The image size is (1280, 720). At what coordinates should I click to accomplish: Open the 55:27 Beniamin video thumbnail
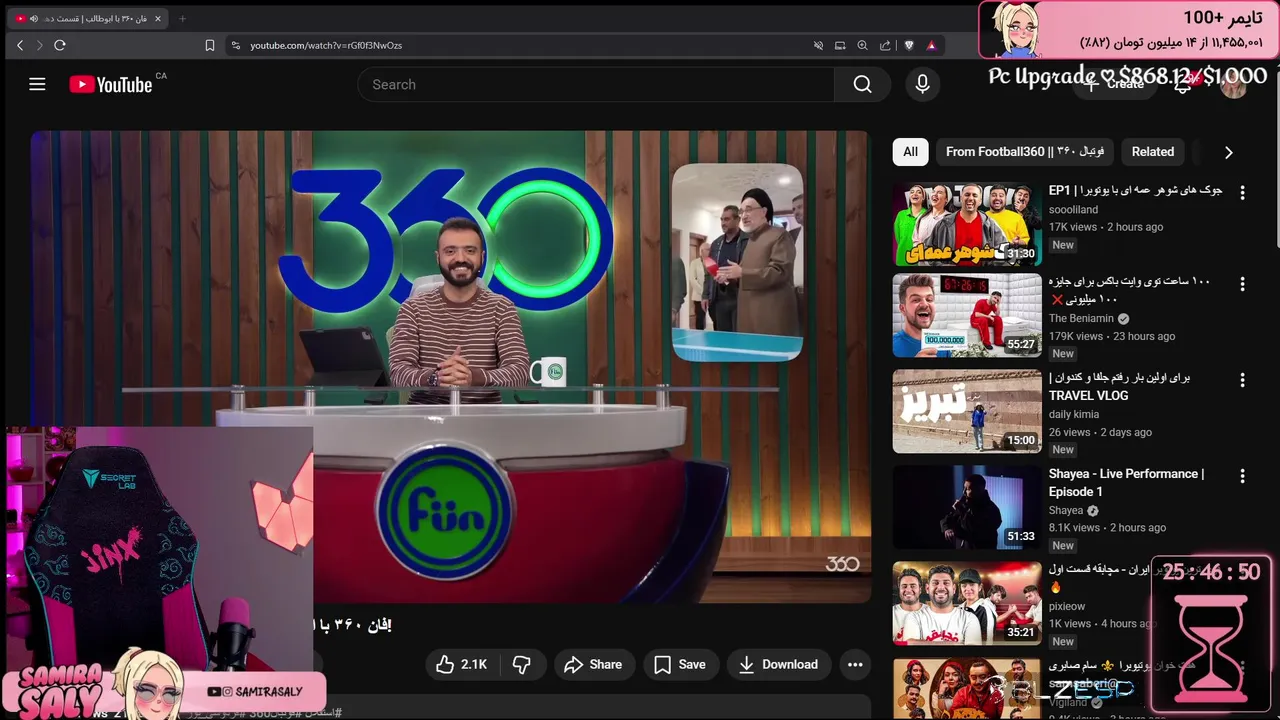[967, 316]
